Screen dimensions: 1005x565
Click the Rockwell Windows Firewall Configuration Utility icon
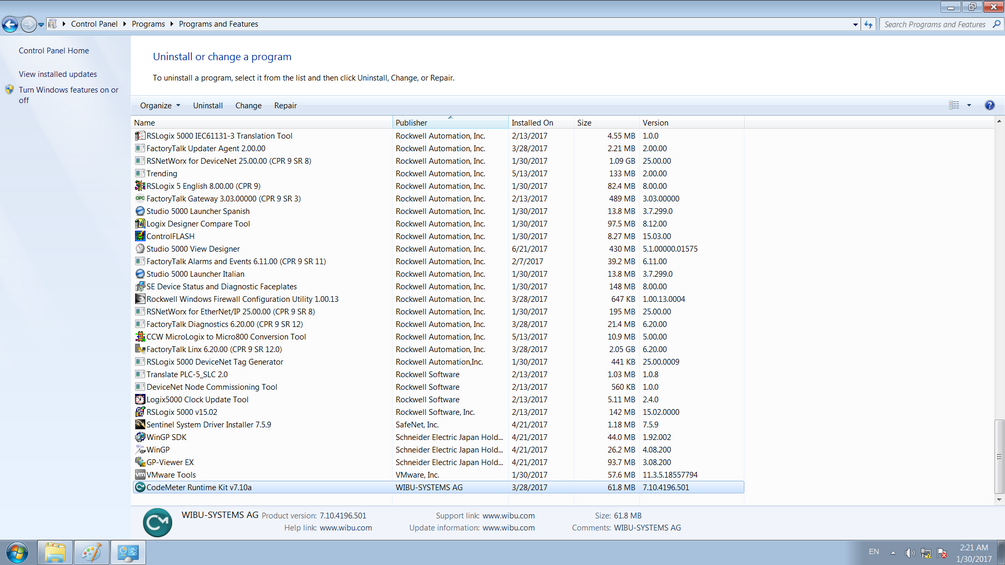click(x=140, y=299)
